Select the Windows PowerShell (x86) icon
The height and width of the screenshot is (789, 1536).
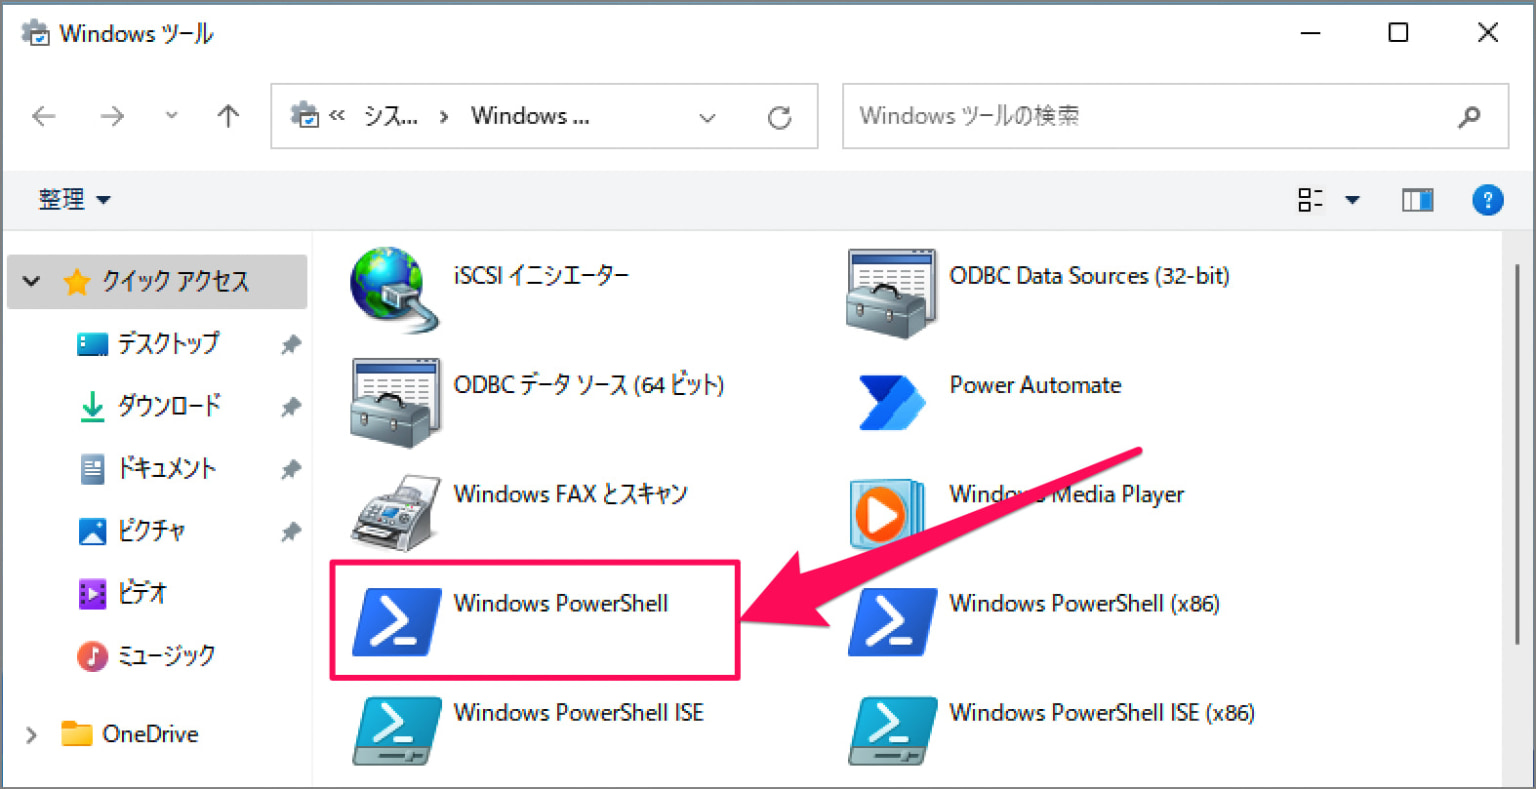point(892,621)
